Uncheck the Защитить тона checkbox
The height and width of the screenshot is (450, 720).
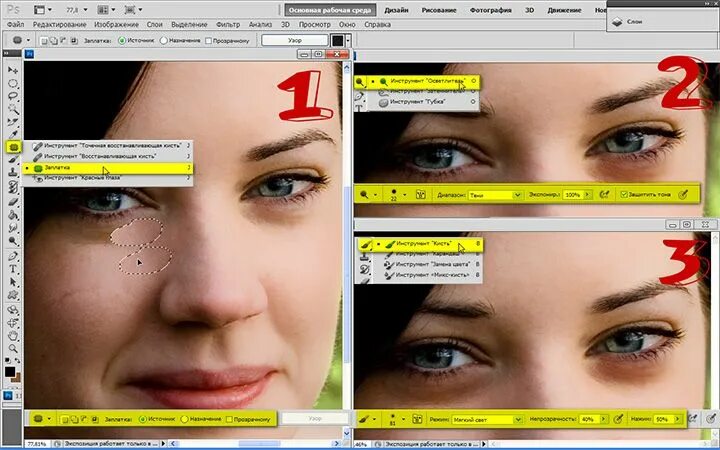623,195
